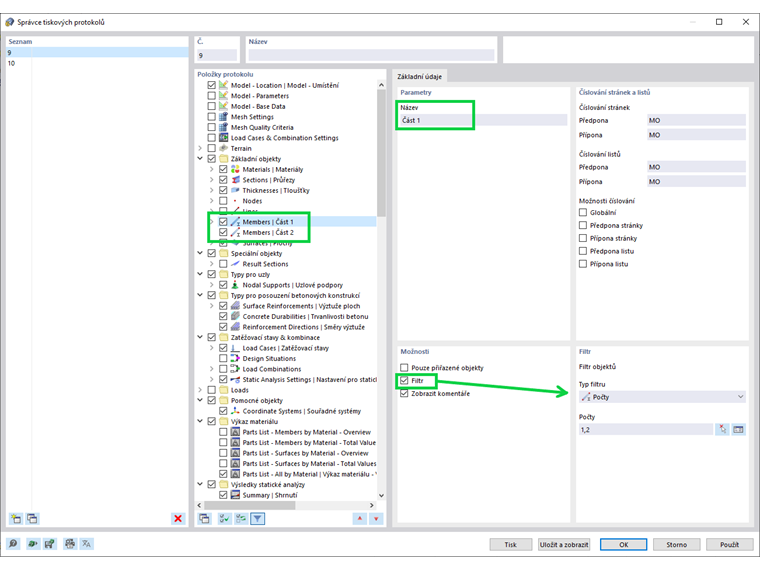This screenshot has width=760, height=570.
Task: Delete the selected report with the red X
Action: pos(178,519)
